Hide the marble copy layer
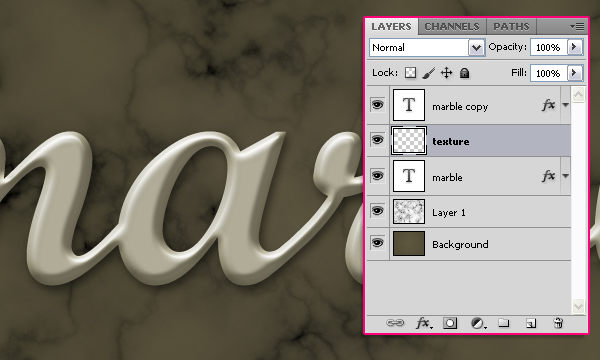This screenshot has height=360, width=600. [378, 104]
